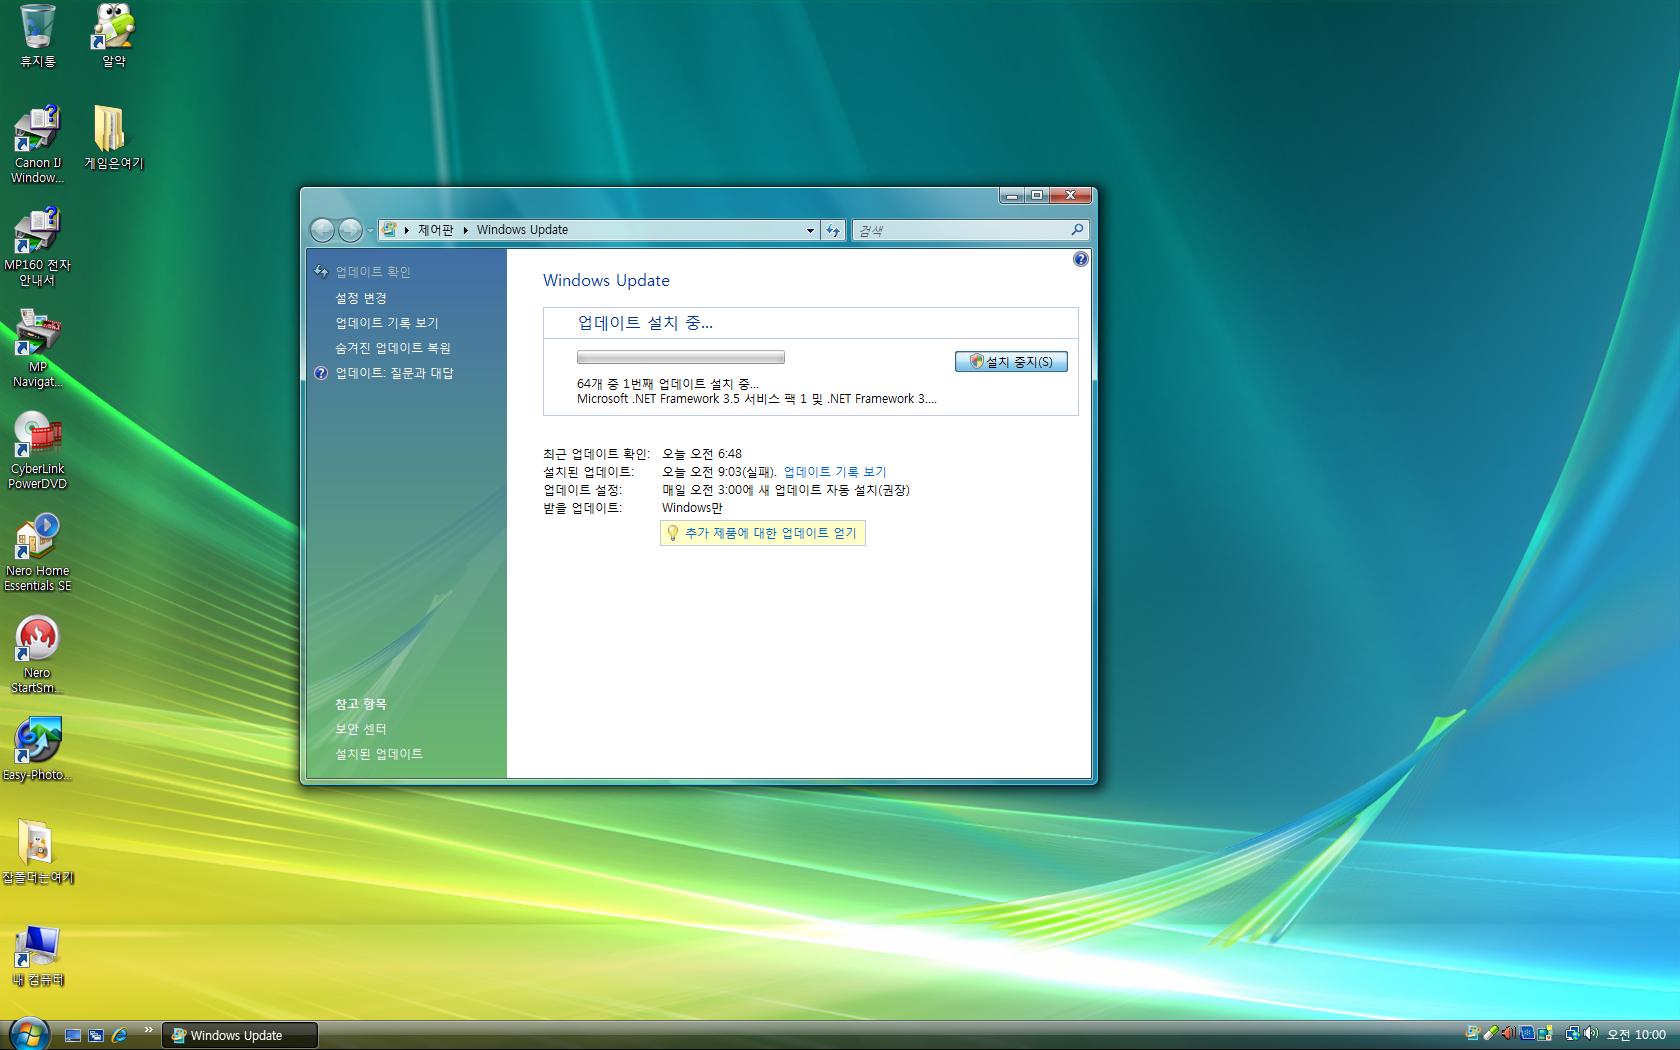Click the green pill tray icon
Screen dimensions: 1680x1050
click(1490, 1034)
